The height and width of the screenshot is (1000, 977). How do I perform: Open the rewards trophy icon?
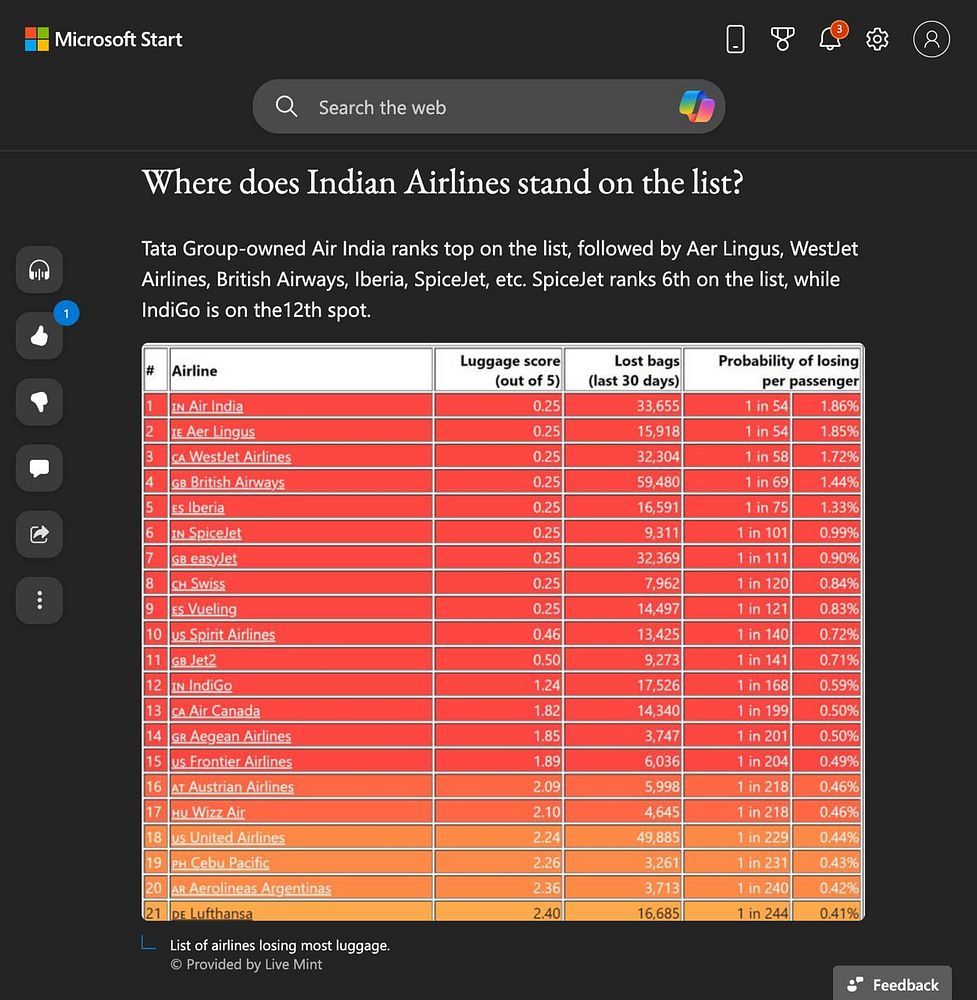[782, 39]
